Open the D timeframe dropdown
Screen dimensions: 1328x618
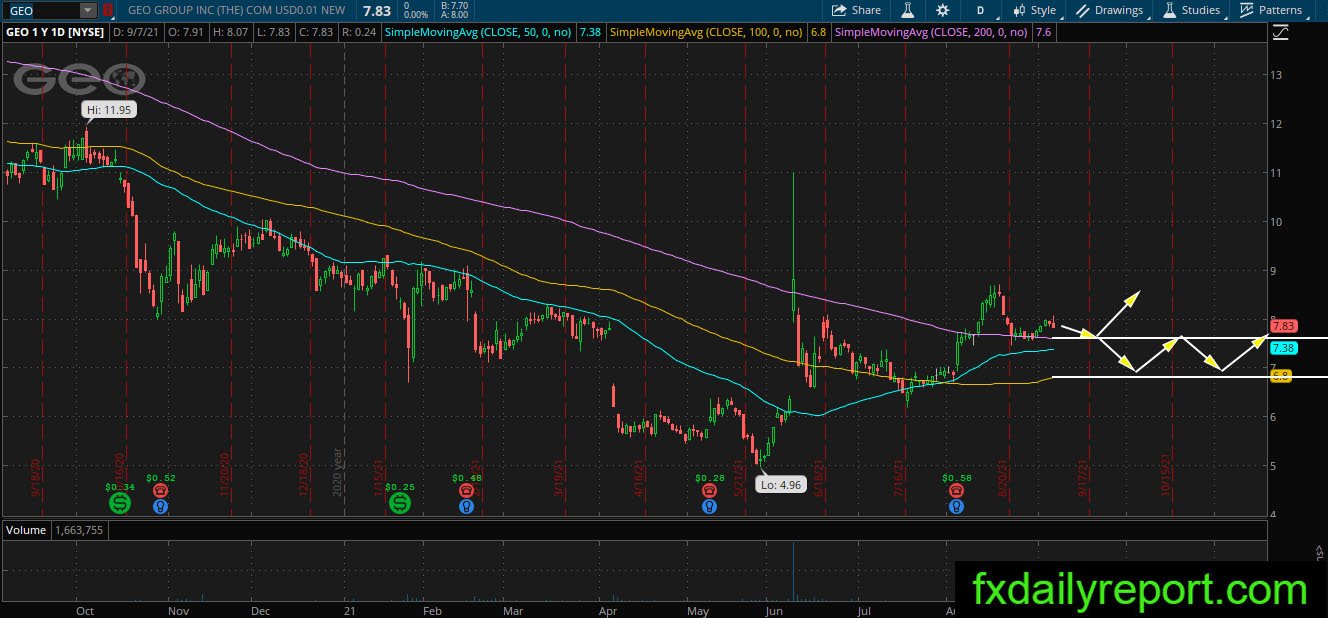pos(980,10)
